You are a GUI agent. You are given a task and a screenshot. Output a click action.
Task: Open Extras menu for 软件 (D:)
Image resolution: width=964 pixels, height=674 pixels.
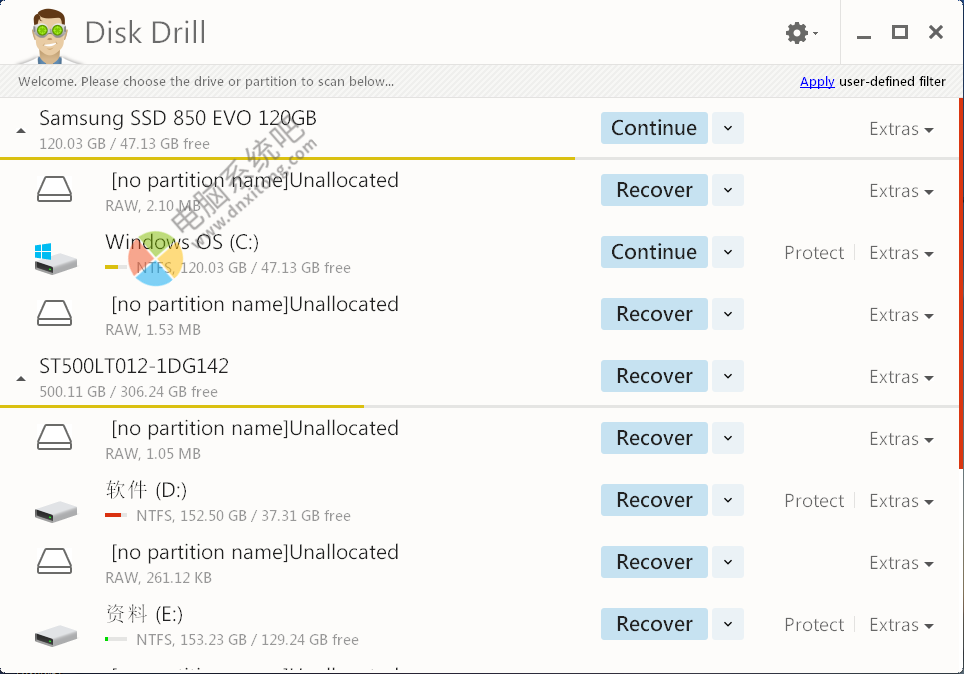coord(901,501)
